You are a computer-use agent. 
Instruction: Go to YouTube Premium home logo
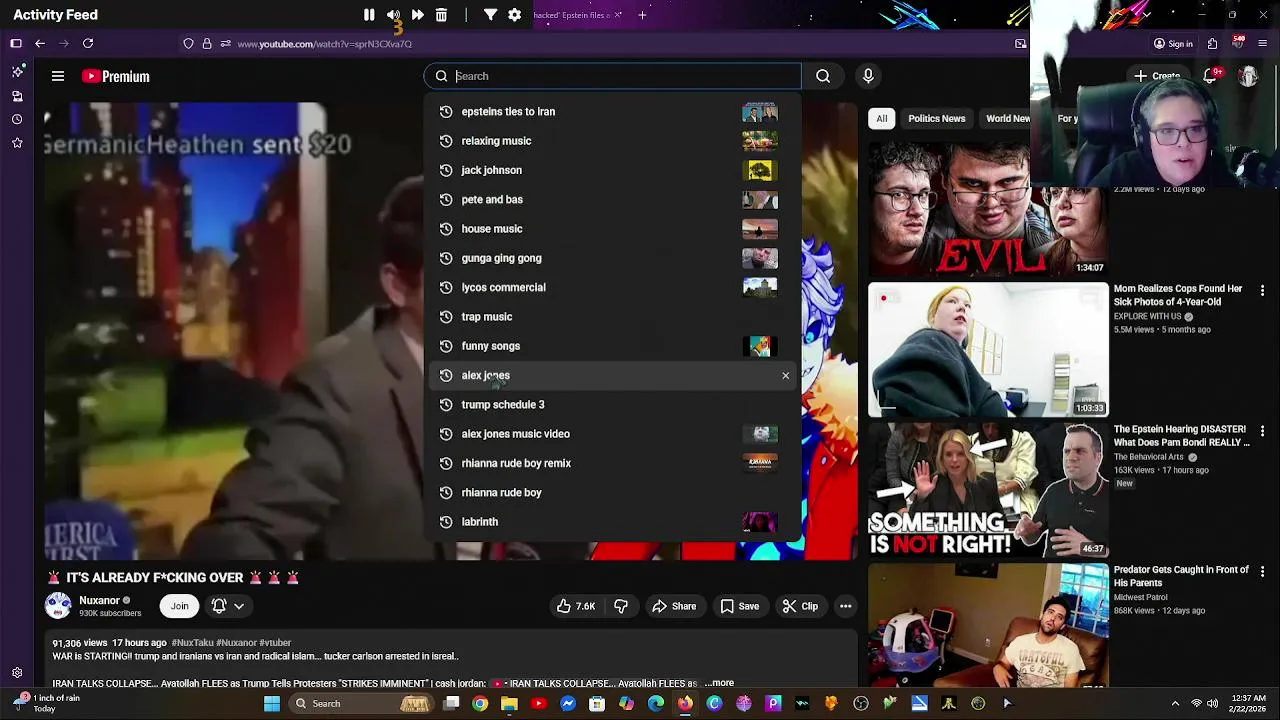116,76
